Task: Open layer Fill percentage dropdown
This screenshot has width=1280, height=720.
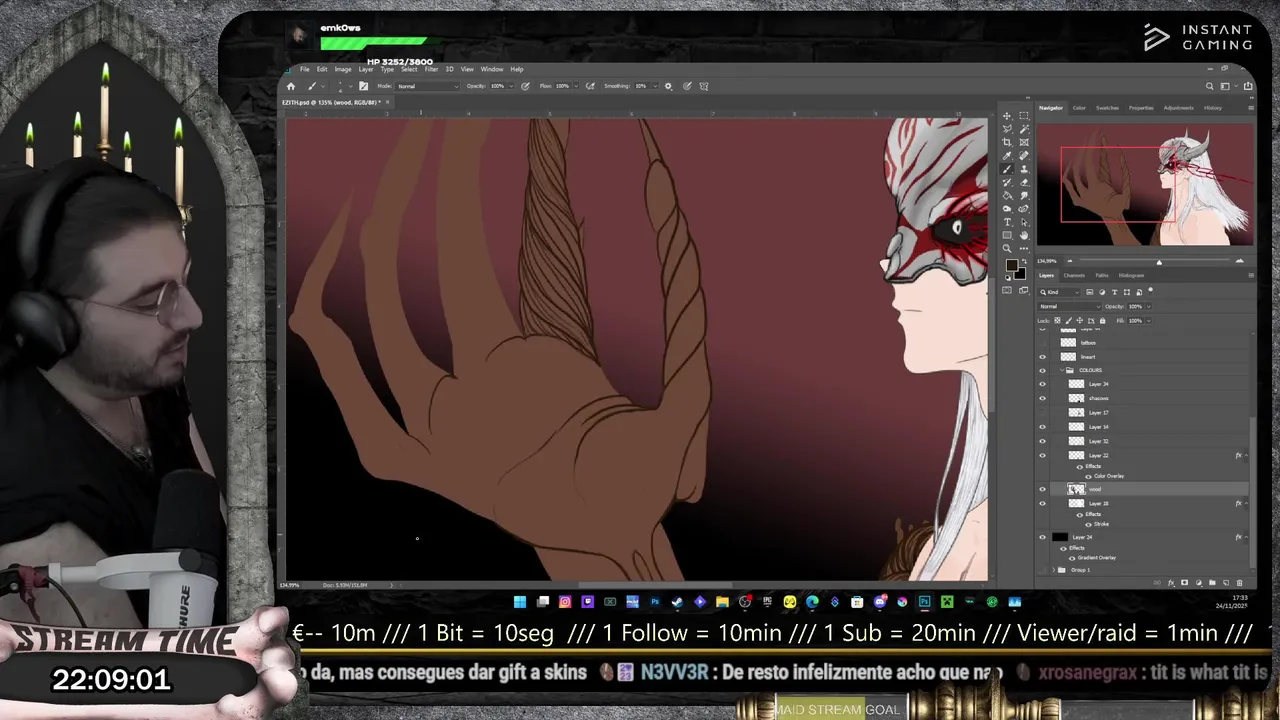Action: [x=1149, y=320]
